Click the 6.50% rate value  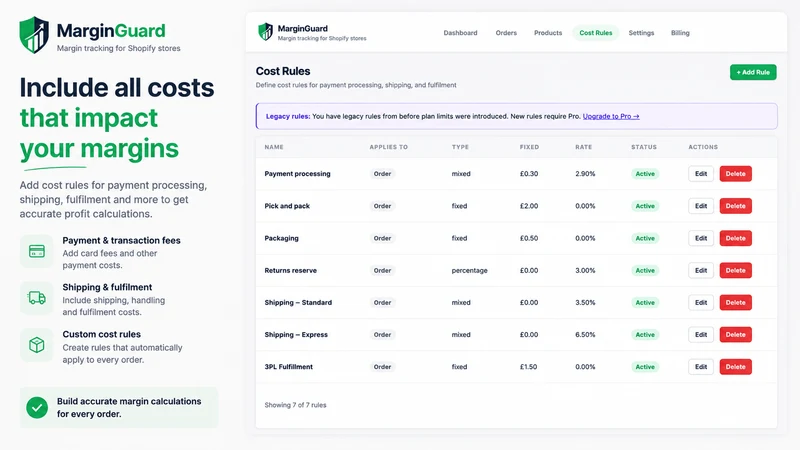pos(585,335)
